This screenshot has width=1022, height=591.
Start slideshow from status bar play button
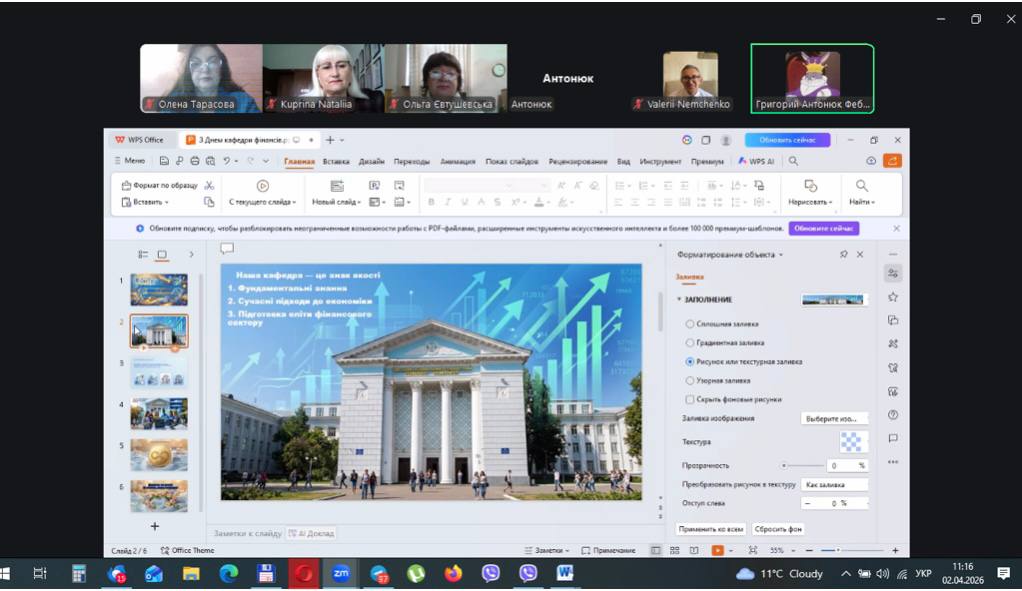pyautogui.click(x=717, y=551)
